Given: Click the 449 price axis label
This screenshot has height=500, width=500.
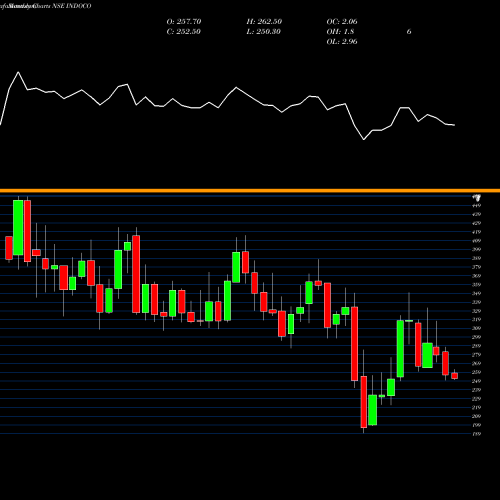Looking at the screenshot, I should [476, 206].
